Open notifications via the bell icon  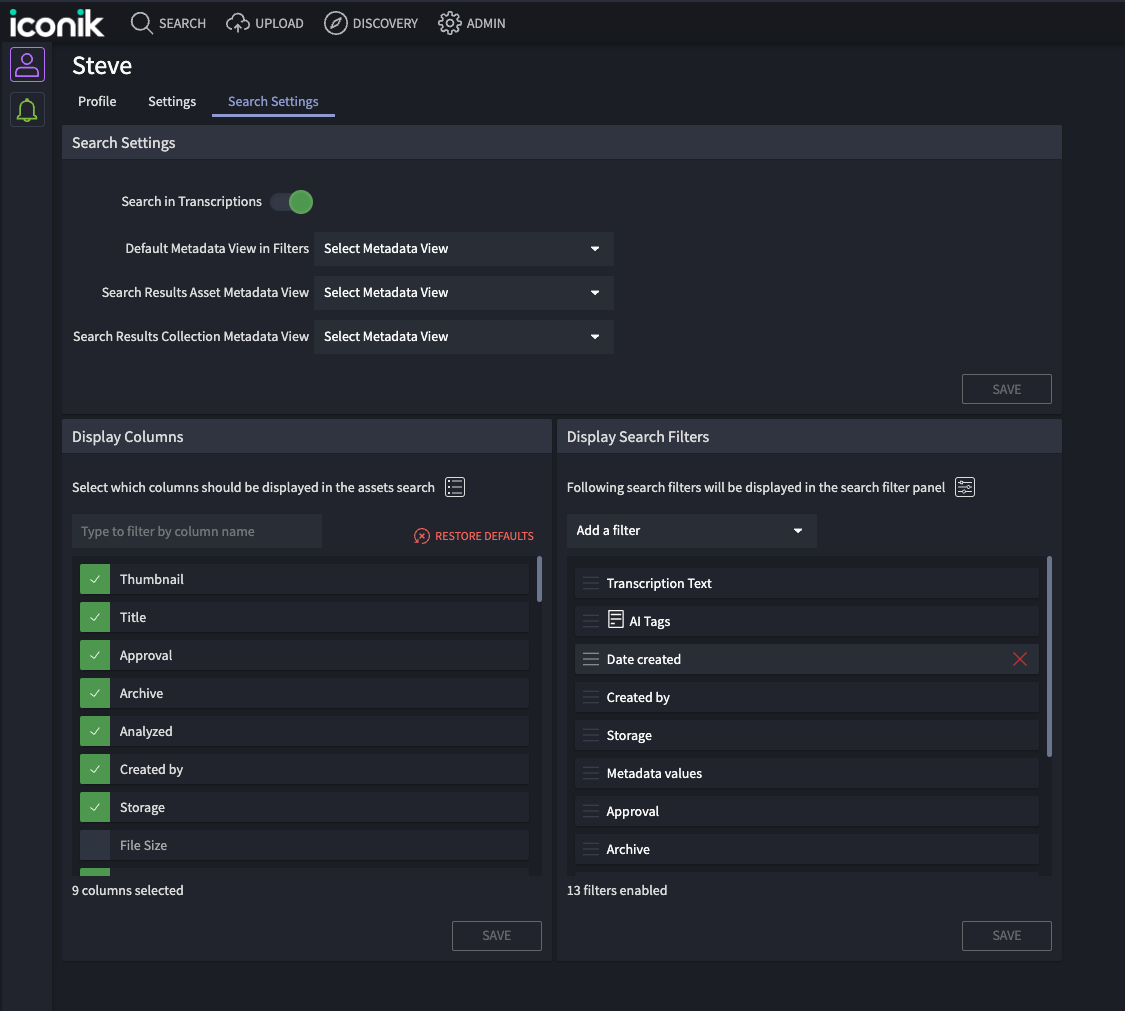pyautogui.click(x=27, y=109)
